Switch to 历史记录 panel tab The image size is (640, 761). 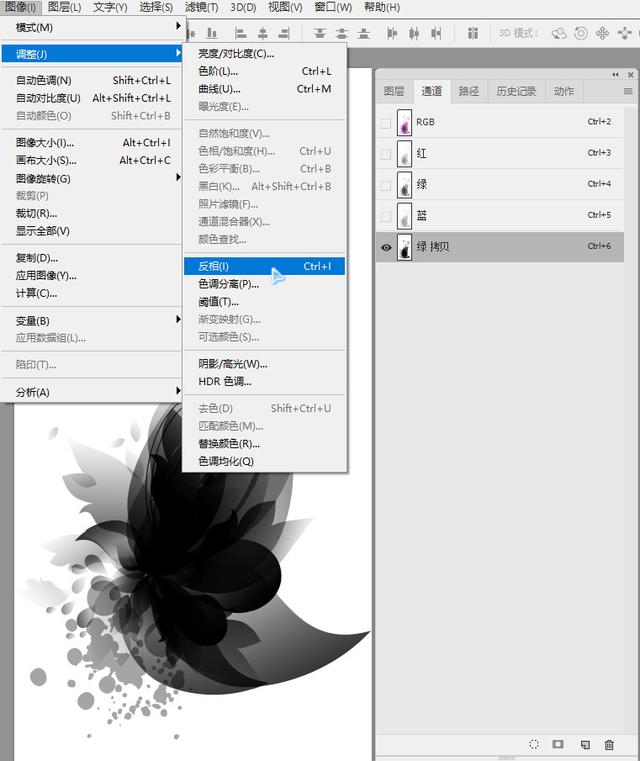coord(516,91)
